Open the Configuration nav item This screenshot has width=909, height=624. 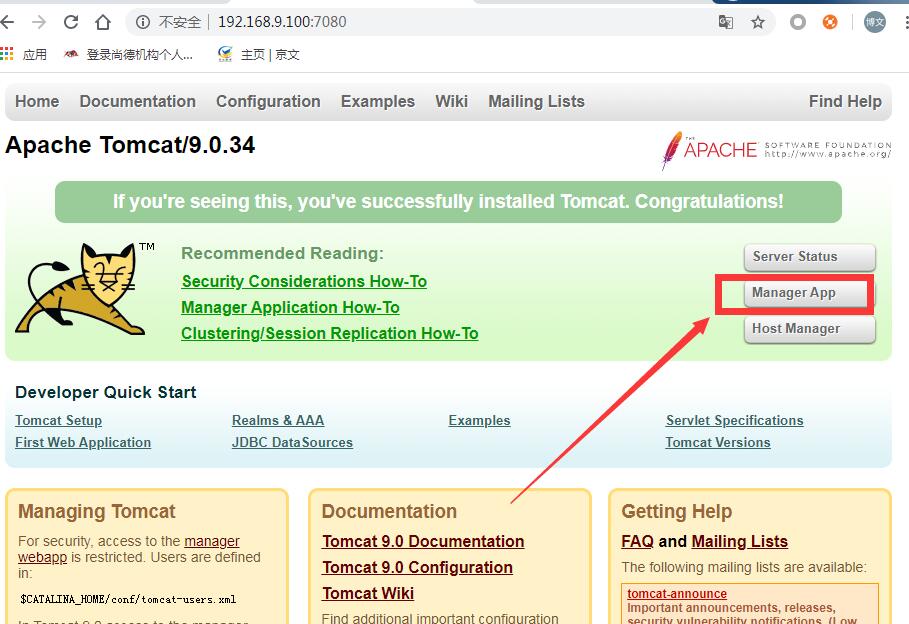pyautogui.click(x=268, y=101)
